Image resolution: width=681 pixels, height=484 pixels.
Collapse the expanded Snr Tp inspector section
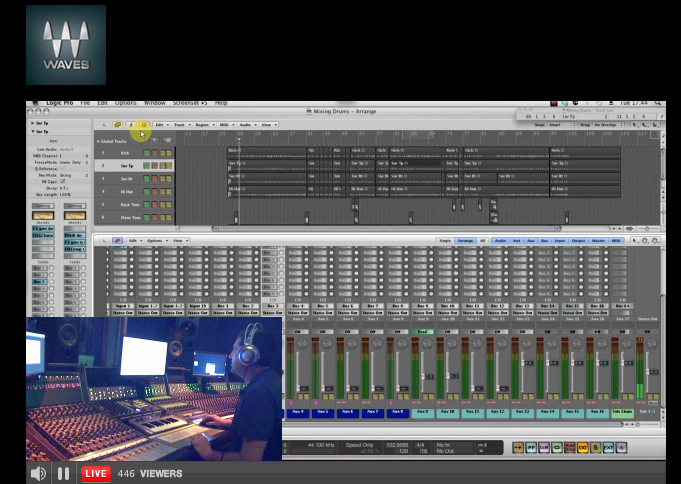pos(33,131)
